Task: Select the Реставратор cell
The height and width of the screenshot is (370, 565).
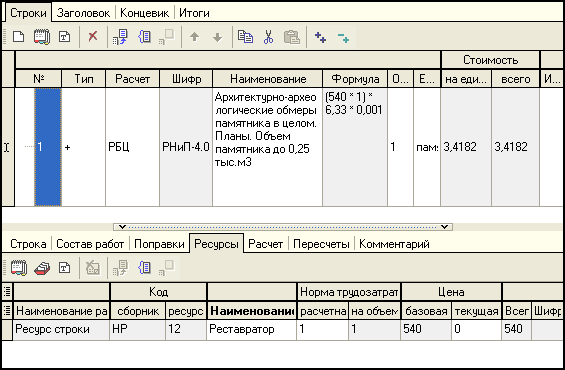Action: point(252,329)
